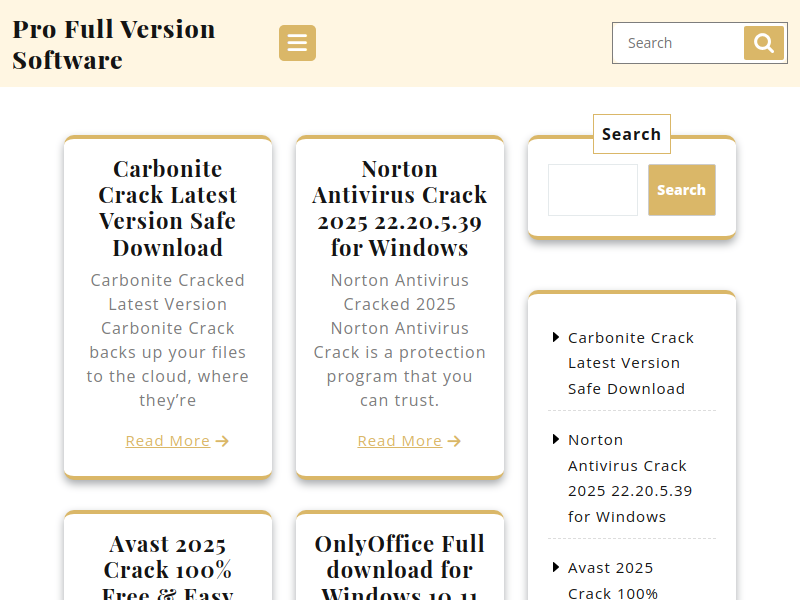
Task: Open the hamburger menu button
Action: point(297,43)
